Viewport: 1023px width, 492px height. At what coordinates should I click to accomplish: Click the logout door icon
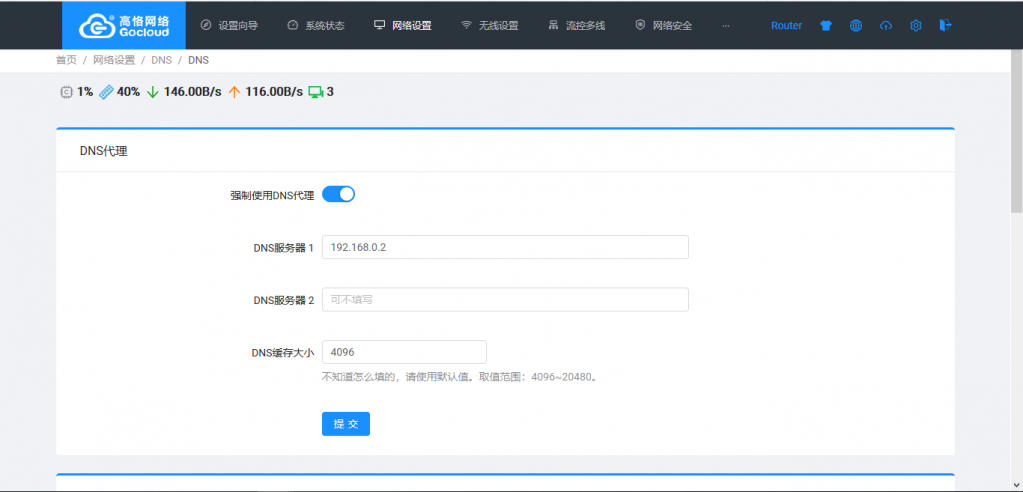pos(945,26)
